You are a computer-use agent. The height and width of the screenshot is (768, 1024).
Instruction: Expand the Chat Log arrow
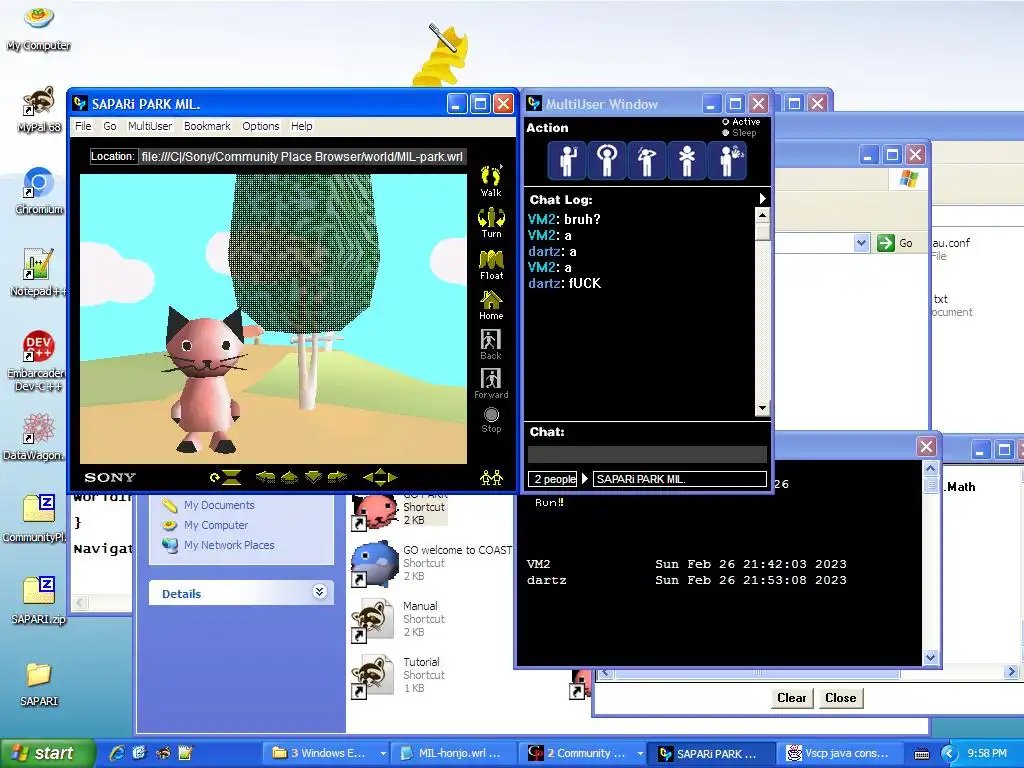pyautogui.click(x=762, y=199)
